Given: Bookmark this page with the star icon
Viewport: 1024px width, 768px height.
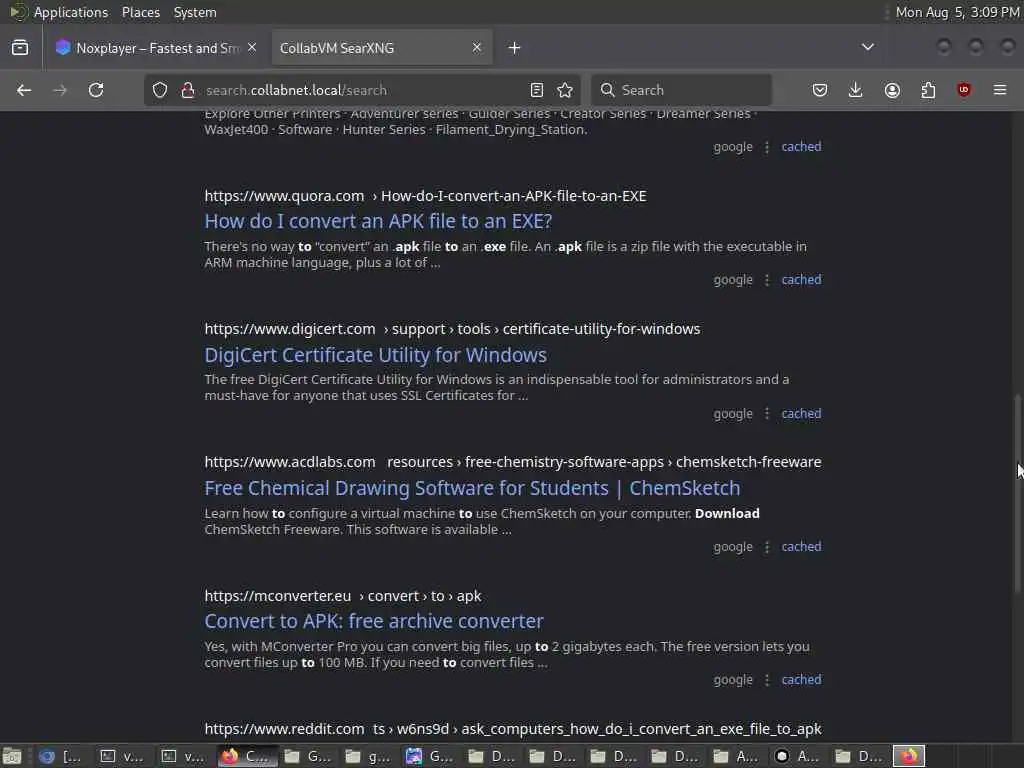Looking at the screenshot, I should click(565, 90).
